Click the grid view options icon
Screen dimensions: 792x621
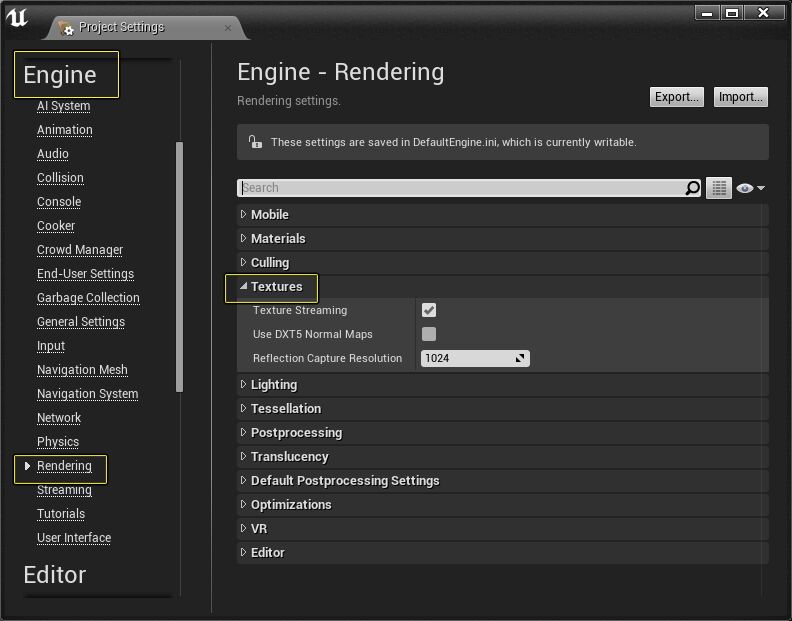pyautogui.click(x=719, y=188)
